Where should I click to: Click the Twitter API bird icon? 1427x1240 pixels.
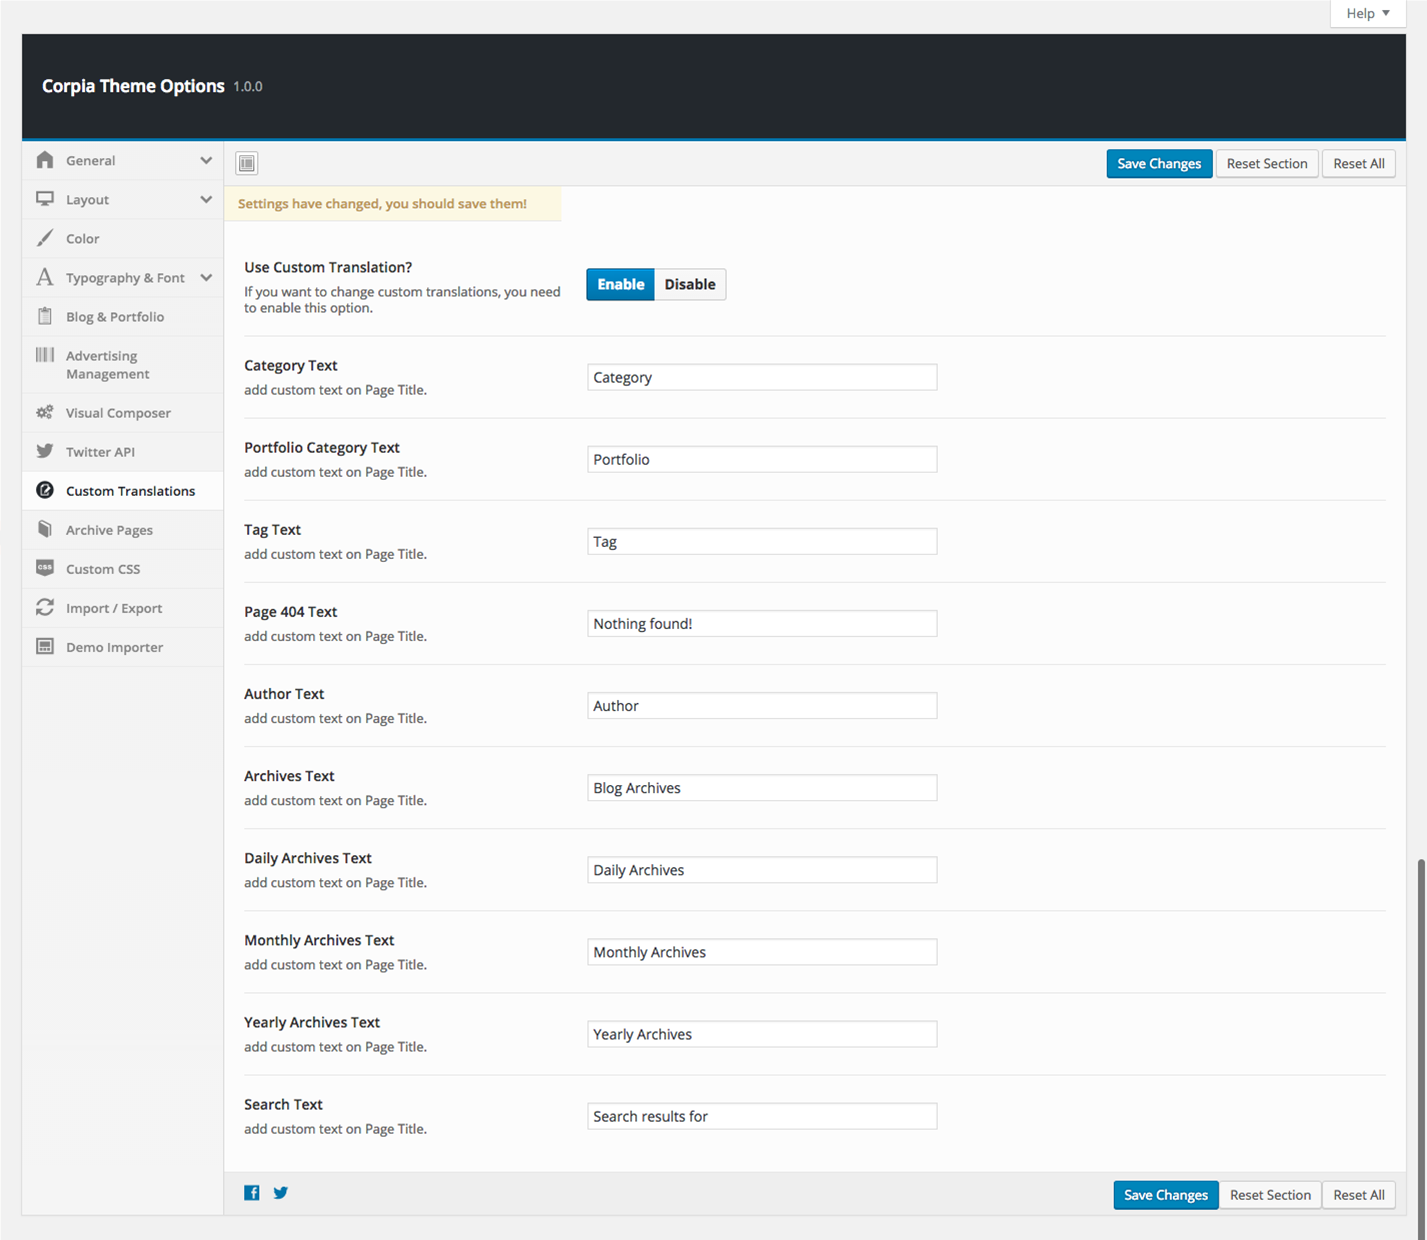[x=45, y=451]
